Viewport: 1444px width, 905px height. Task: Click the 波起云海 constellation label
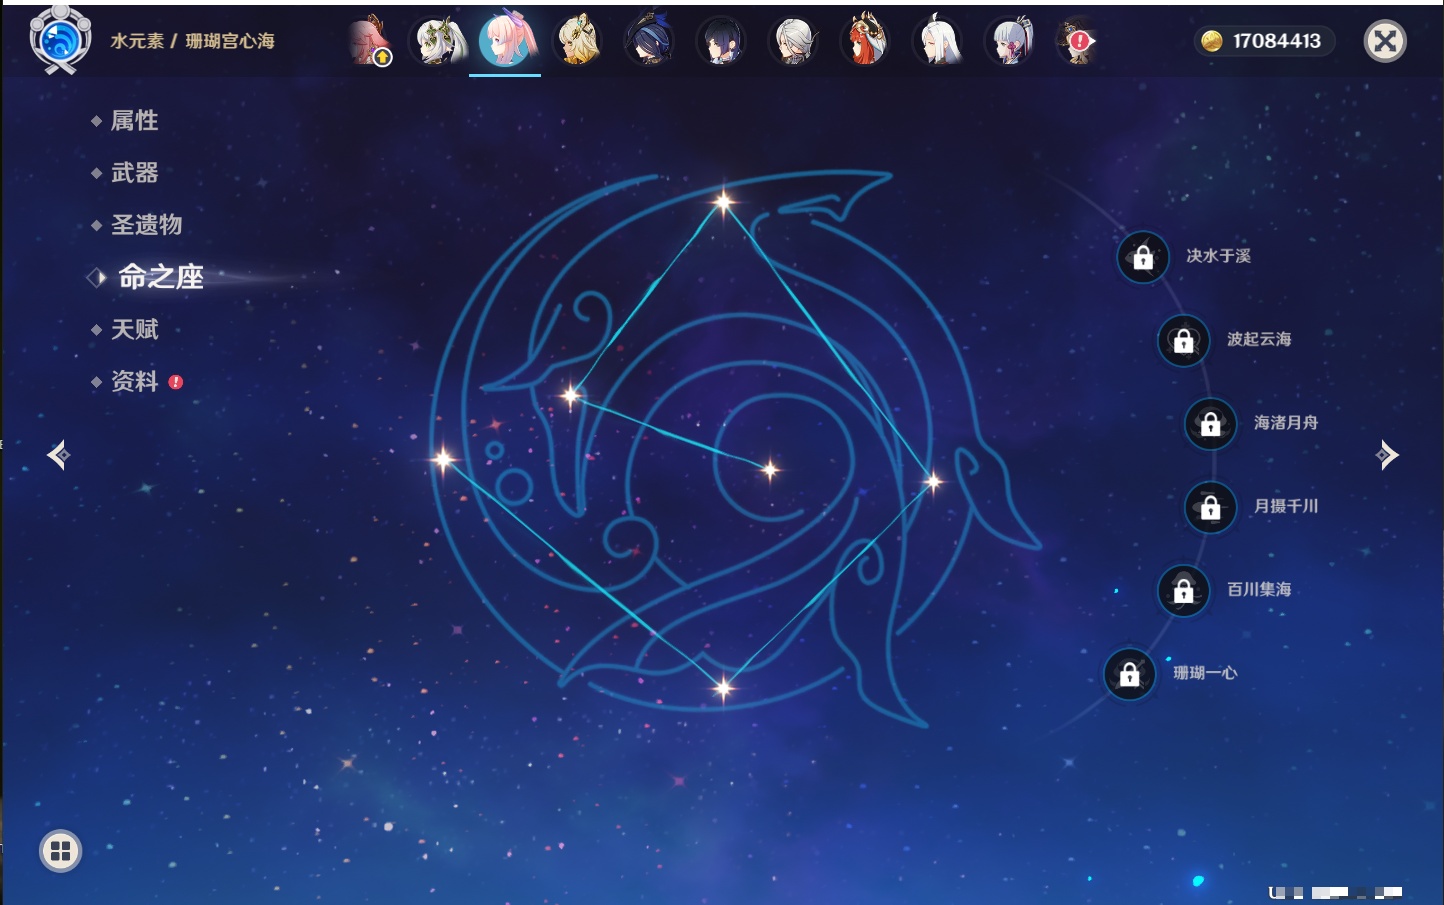[x=1259, y=339]
